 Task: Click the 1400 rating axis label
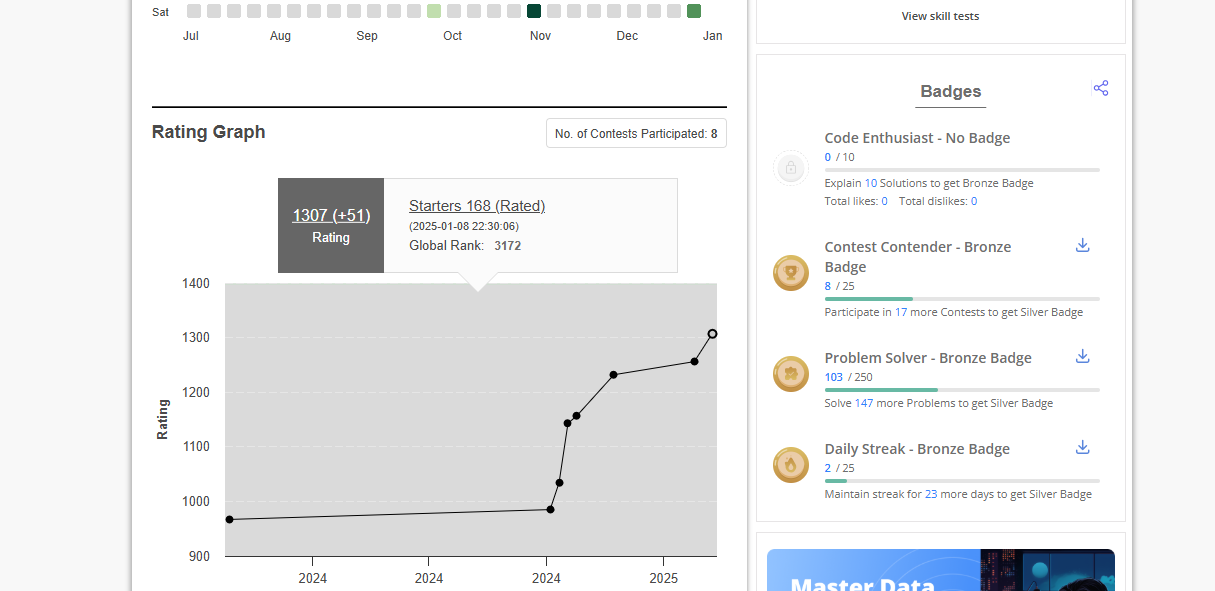(x=196, y=284)
